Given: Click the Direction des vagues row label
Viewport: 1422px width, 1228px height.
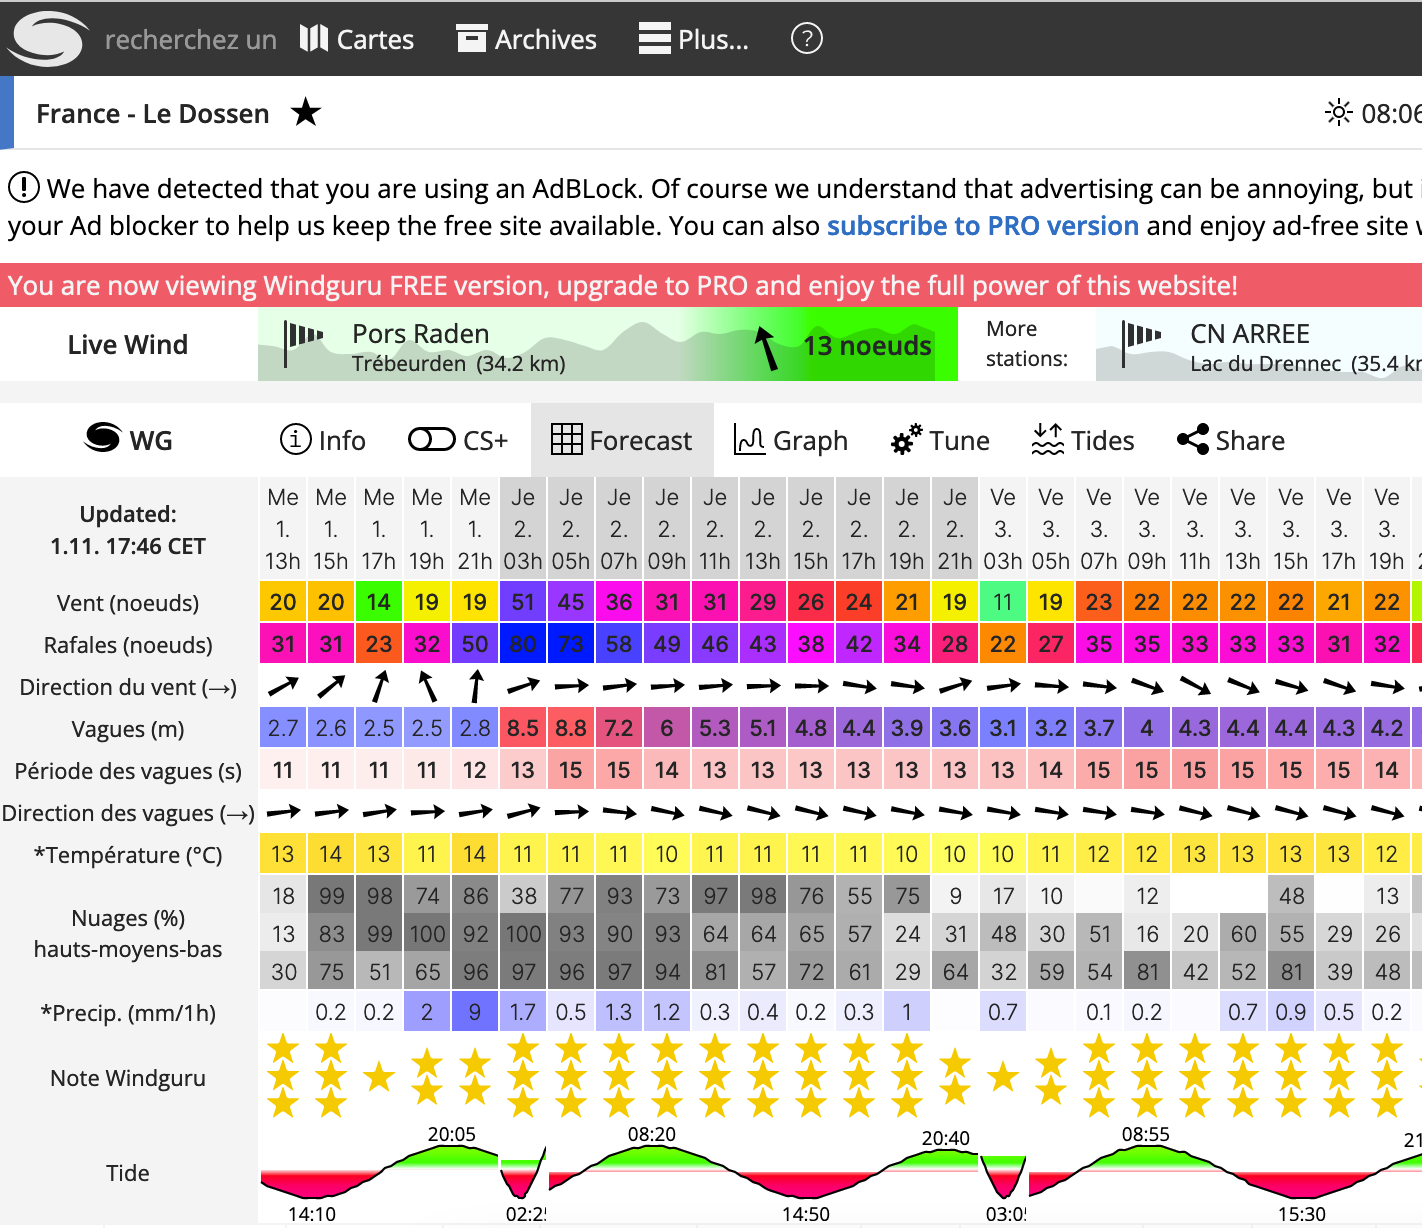Looking at the screenshot, I should tap(128, 813).
